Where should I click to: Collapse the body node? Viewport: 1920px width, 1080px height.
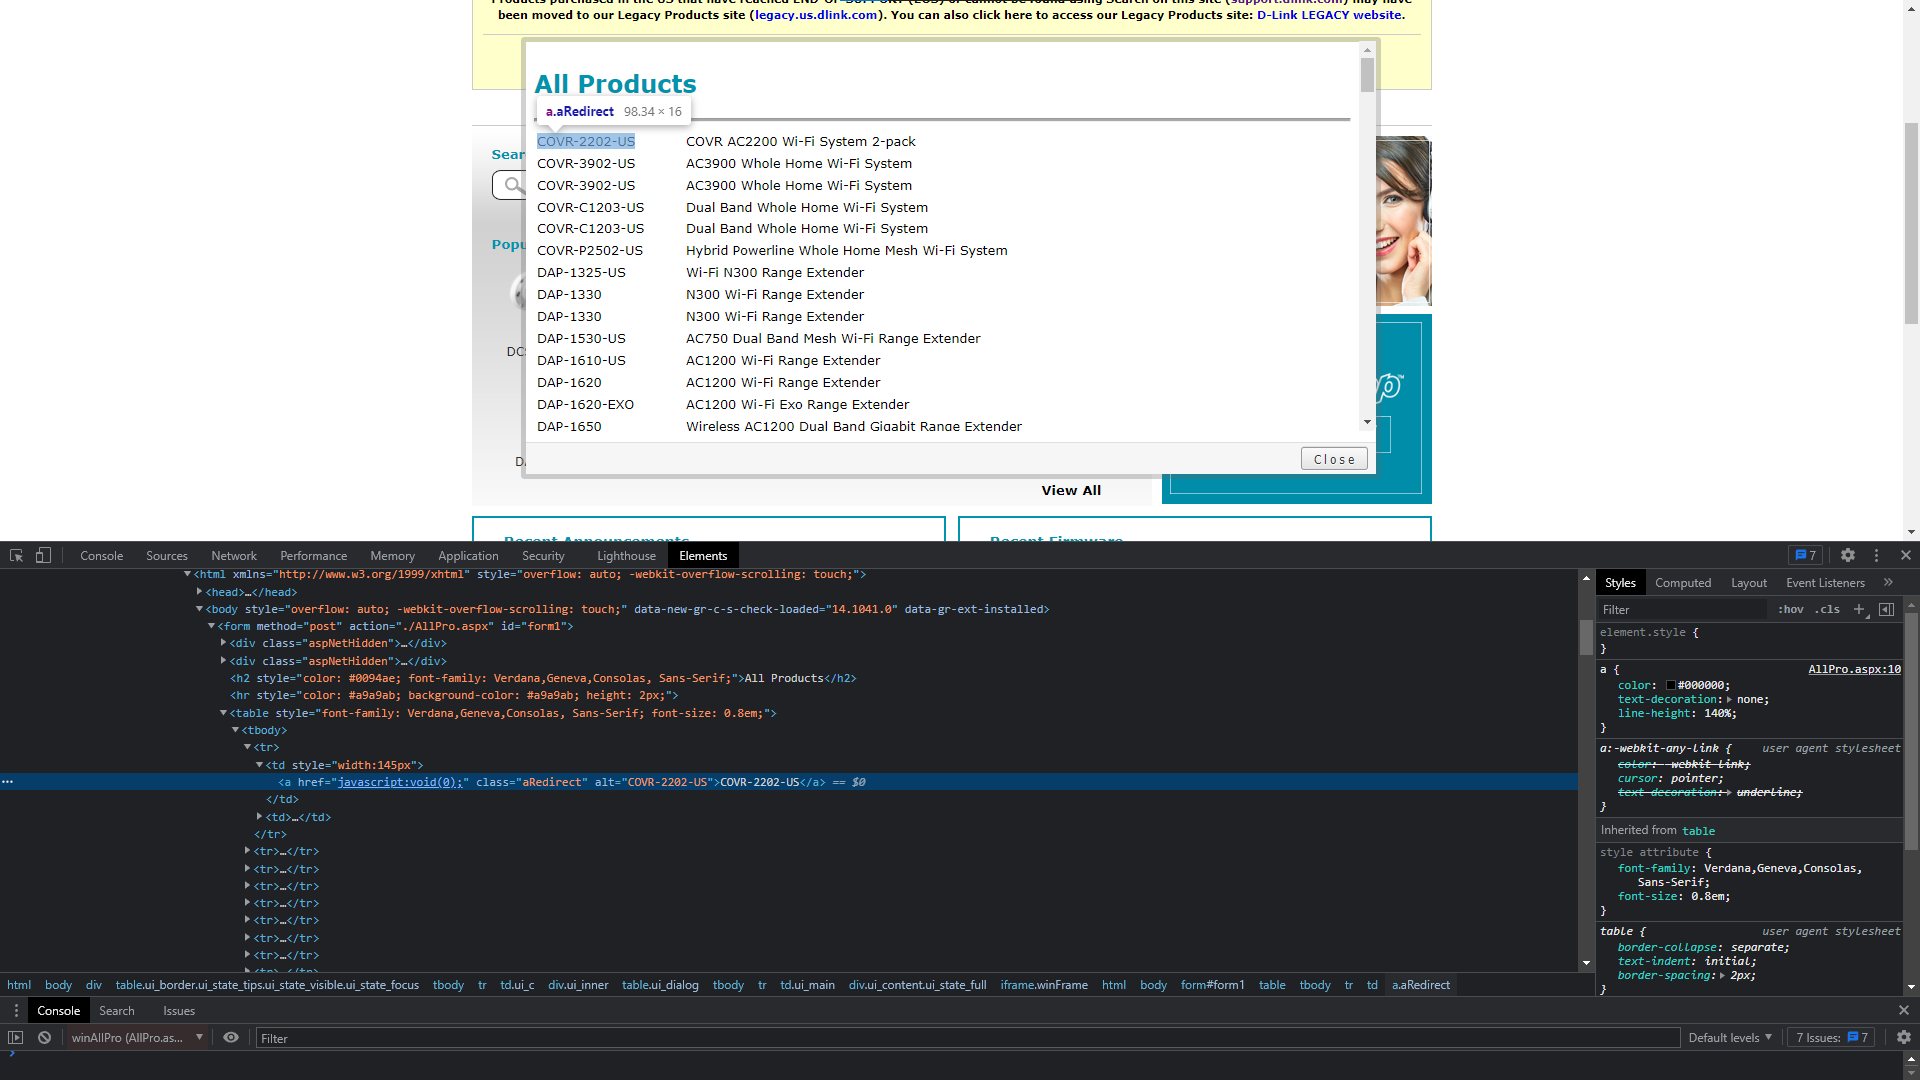click(199, 609)
